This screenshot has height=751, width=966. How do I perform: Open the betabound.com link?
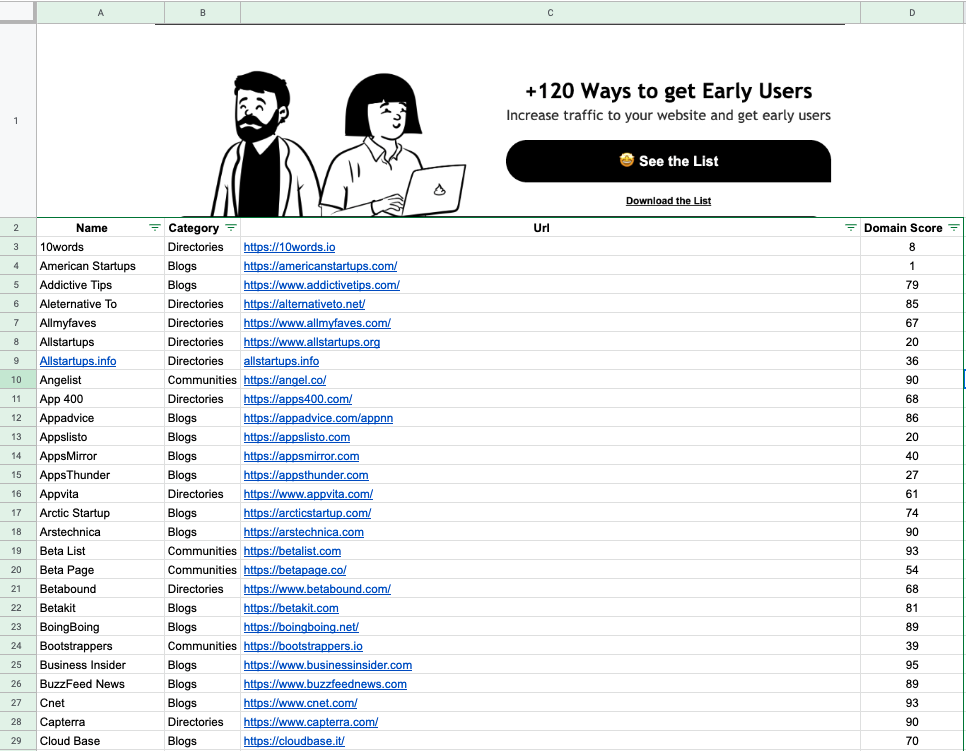(317, 590)
